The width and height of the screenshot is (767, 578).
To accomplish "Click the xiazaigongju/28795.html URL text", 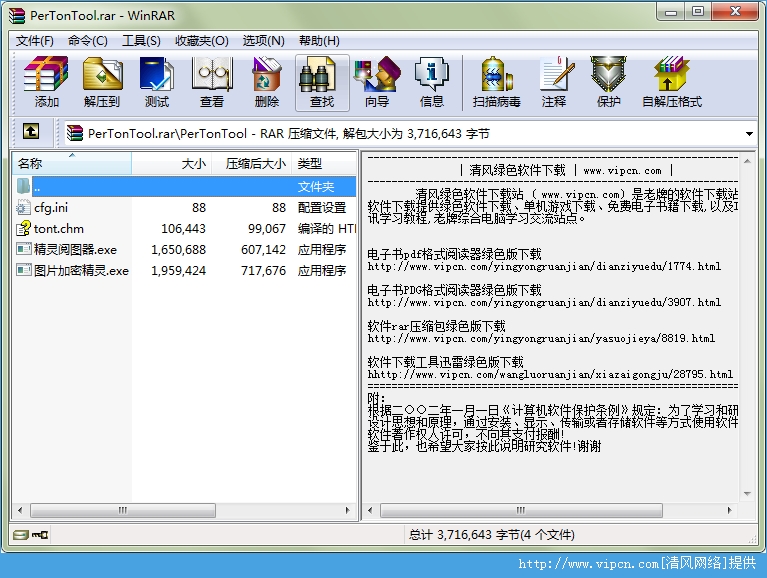I will (x=550, y=375).
